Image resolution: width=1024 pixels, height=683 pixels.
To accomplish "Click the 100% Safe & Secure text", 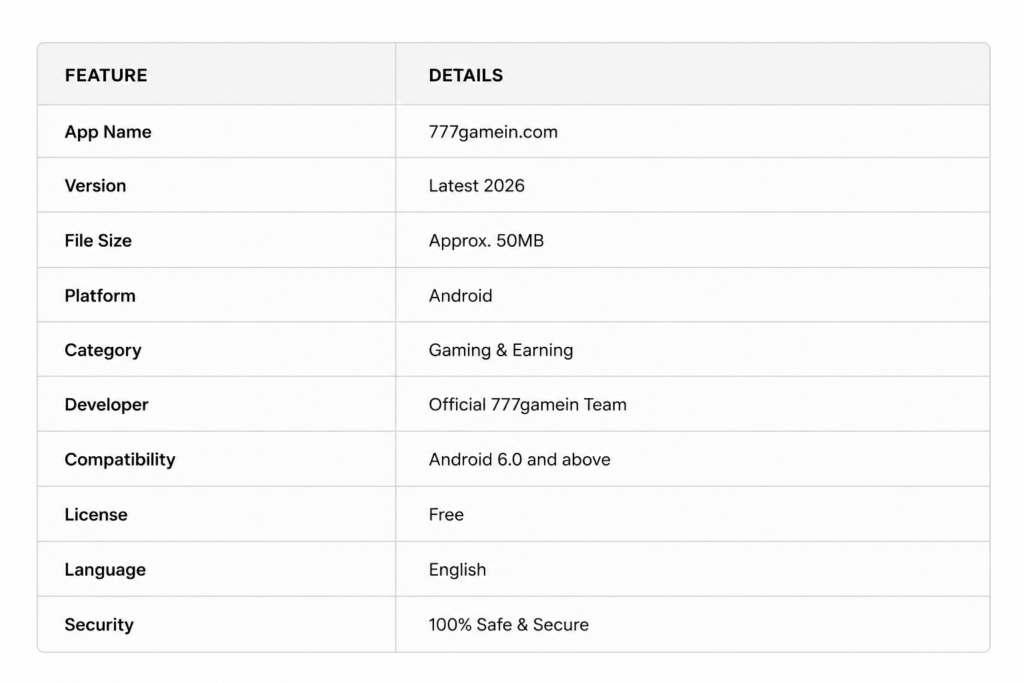I will tap(509, 625).
